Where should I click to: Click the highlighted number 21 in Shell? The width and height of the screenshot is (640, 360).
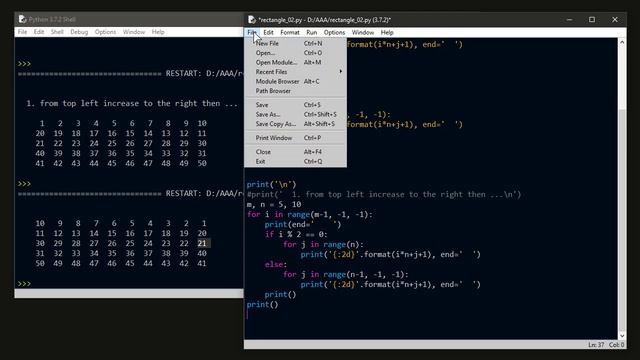pyautogui.click(x=202, y=243)
